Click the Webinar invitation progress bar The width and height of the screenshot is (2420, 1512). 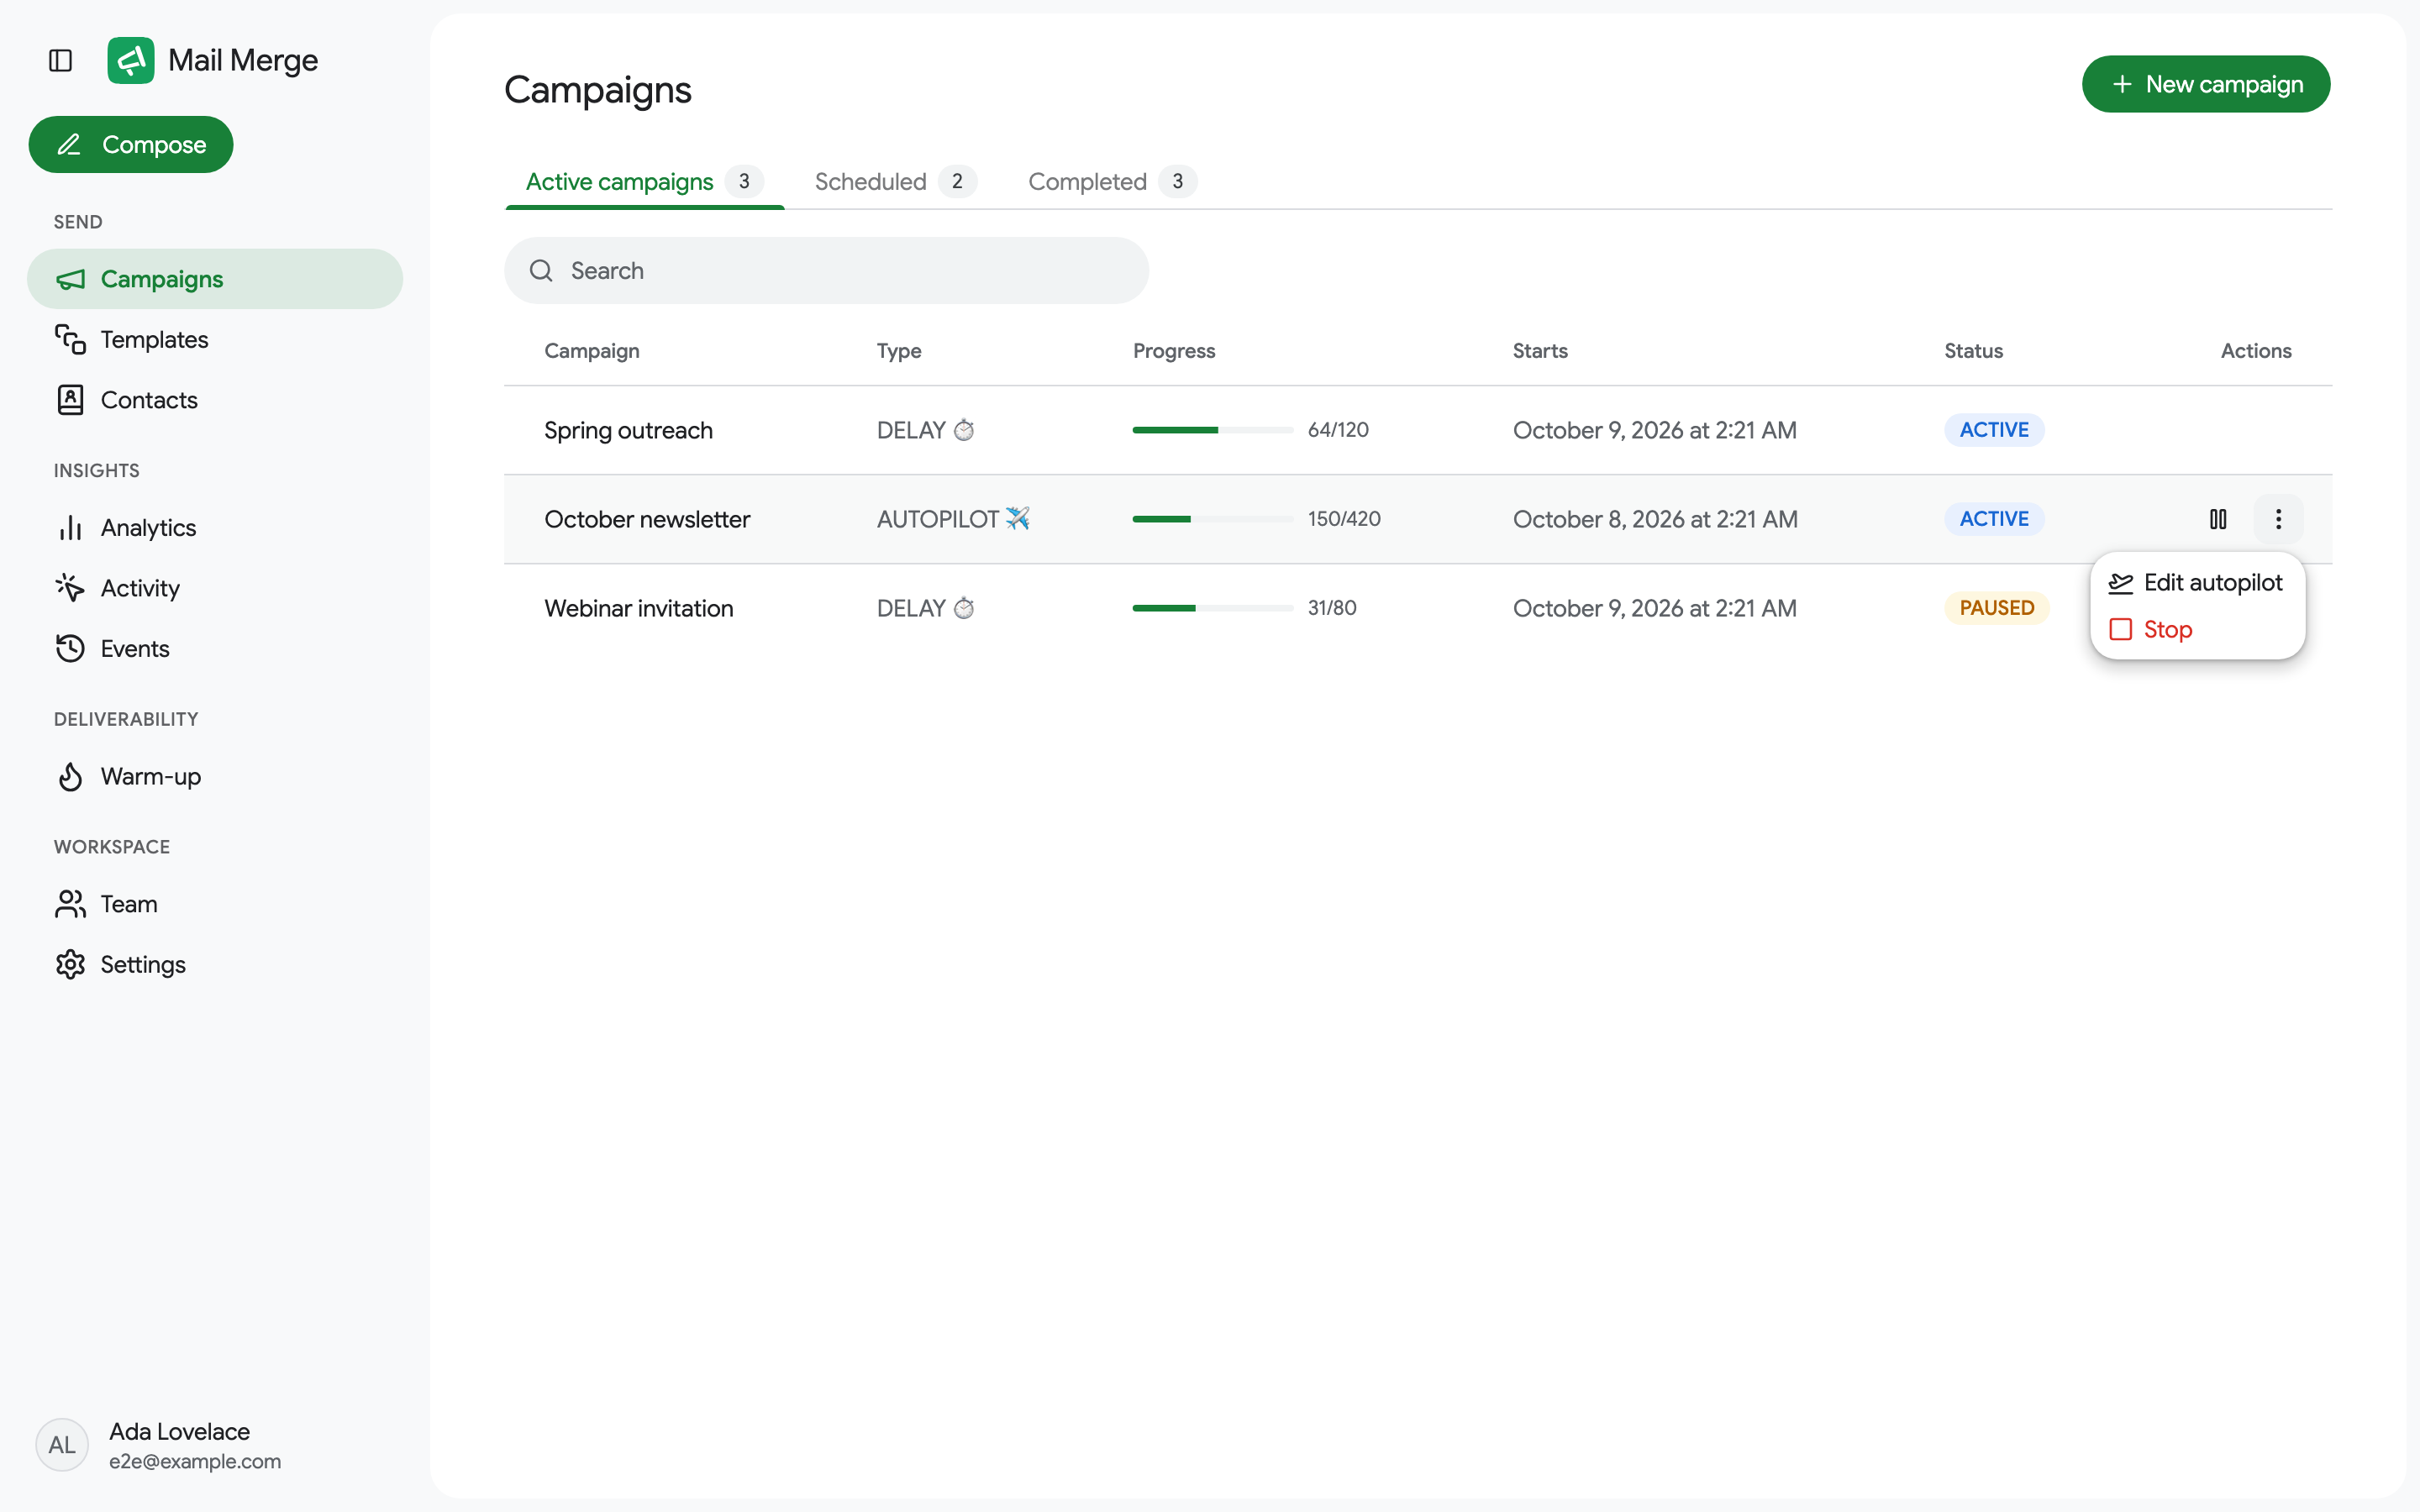[1213, 608]
